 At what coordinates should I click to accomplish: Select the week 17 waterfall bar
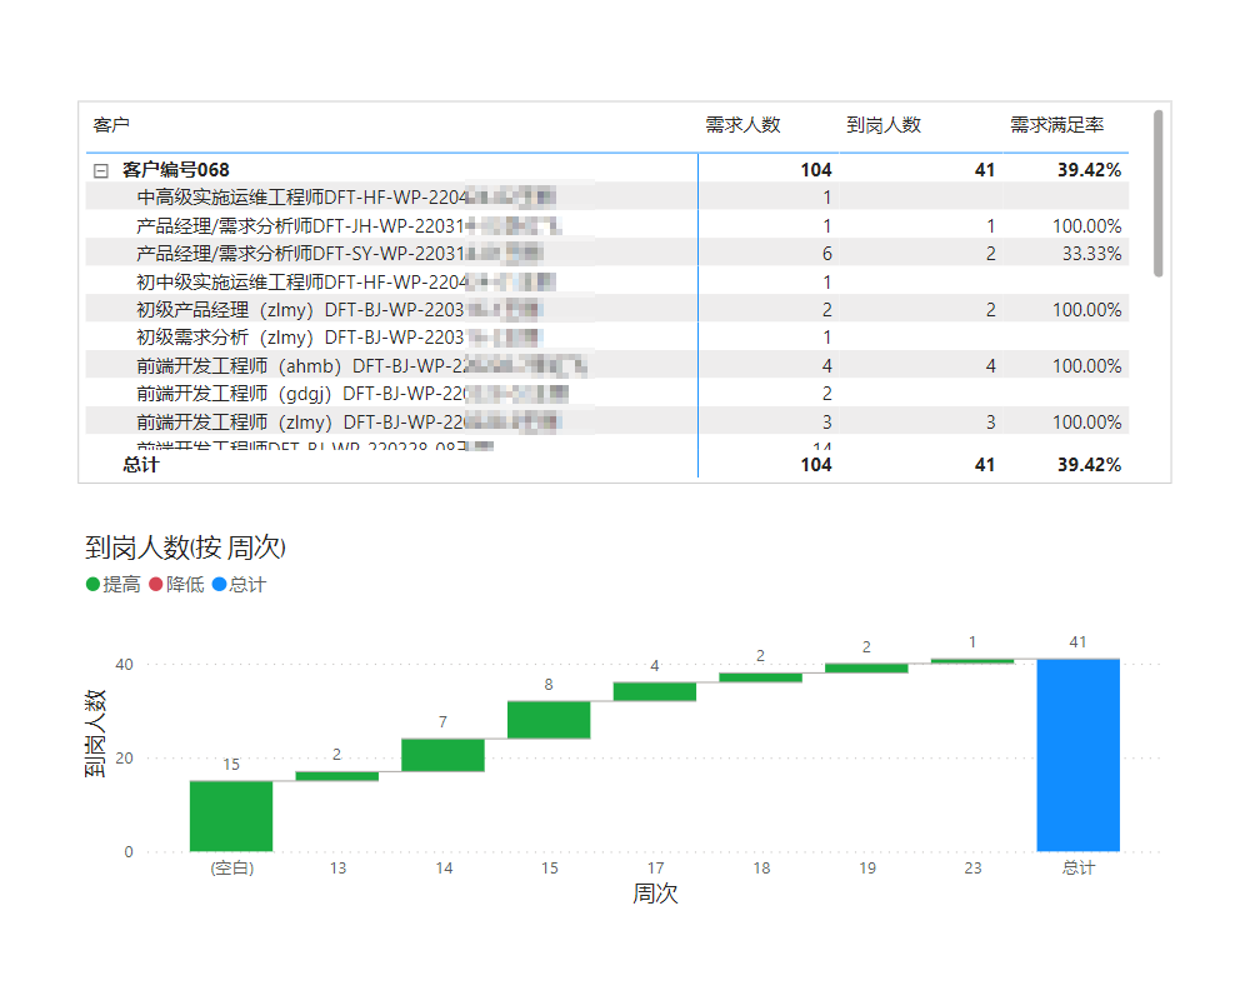[x=655, y=691]
